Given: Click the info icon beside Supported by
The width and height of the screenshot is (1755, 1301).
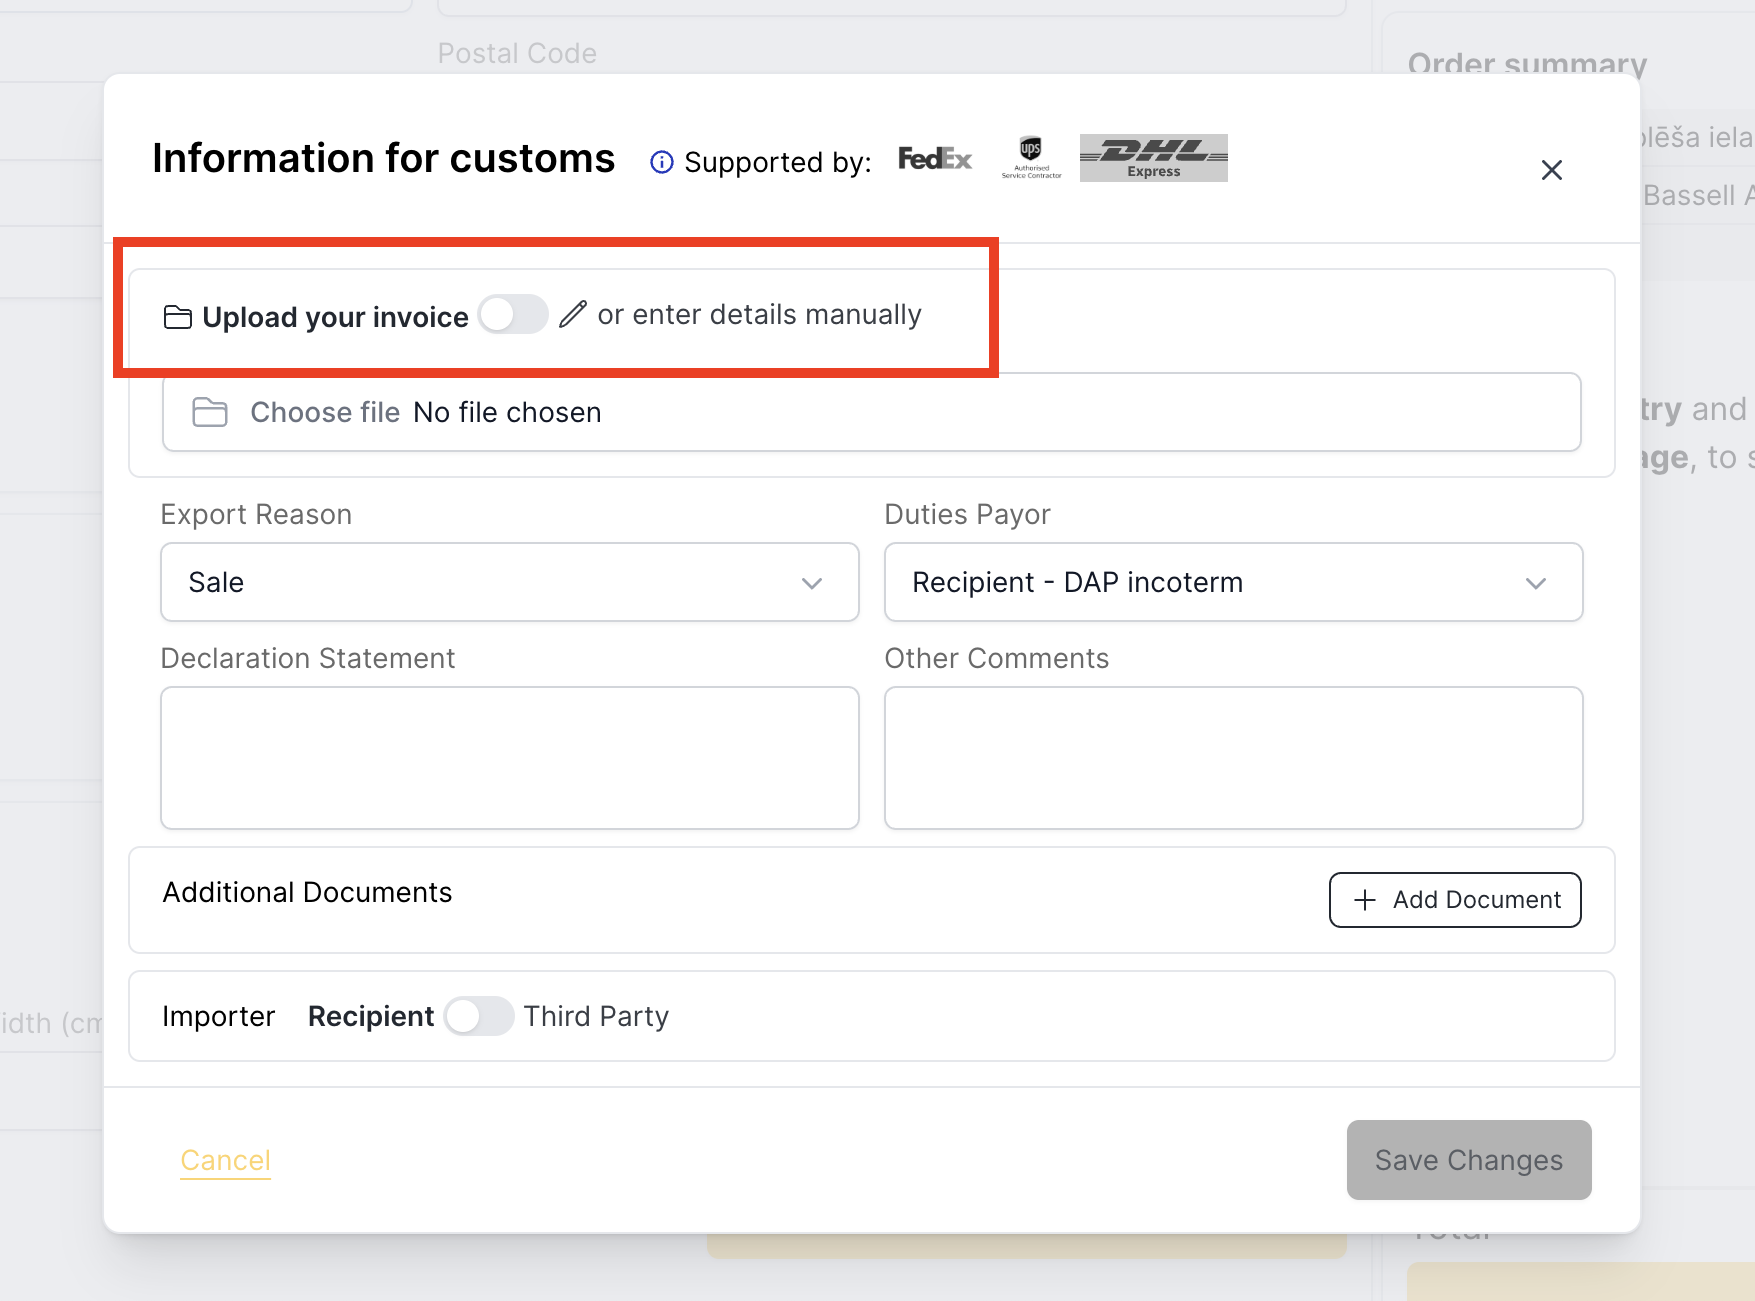Looking at the screenshot, I should pos(661,162).
